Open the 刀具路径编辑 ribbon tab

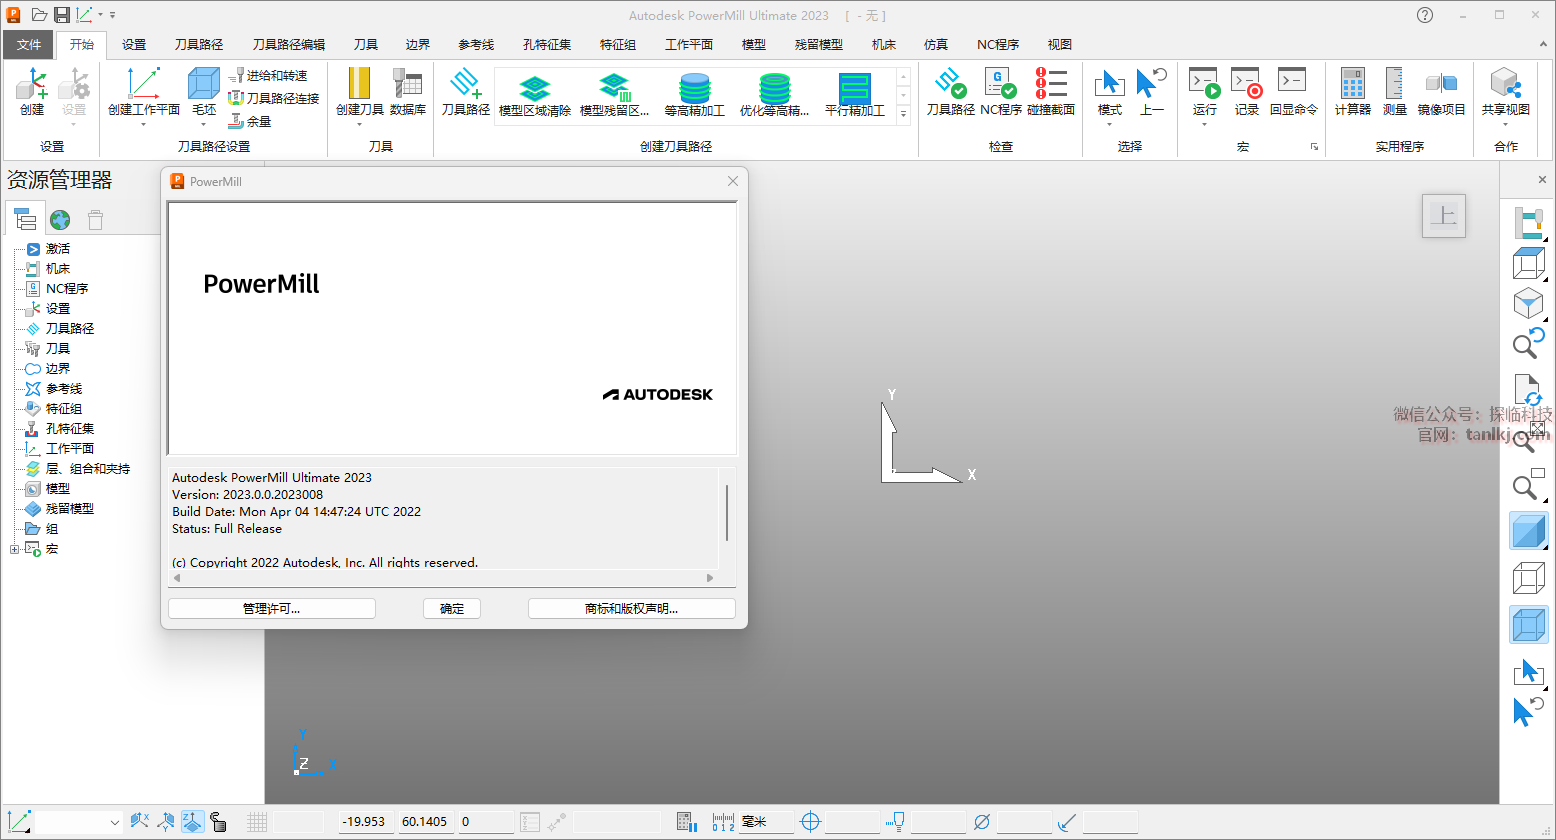(x=288, y=44)
